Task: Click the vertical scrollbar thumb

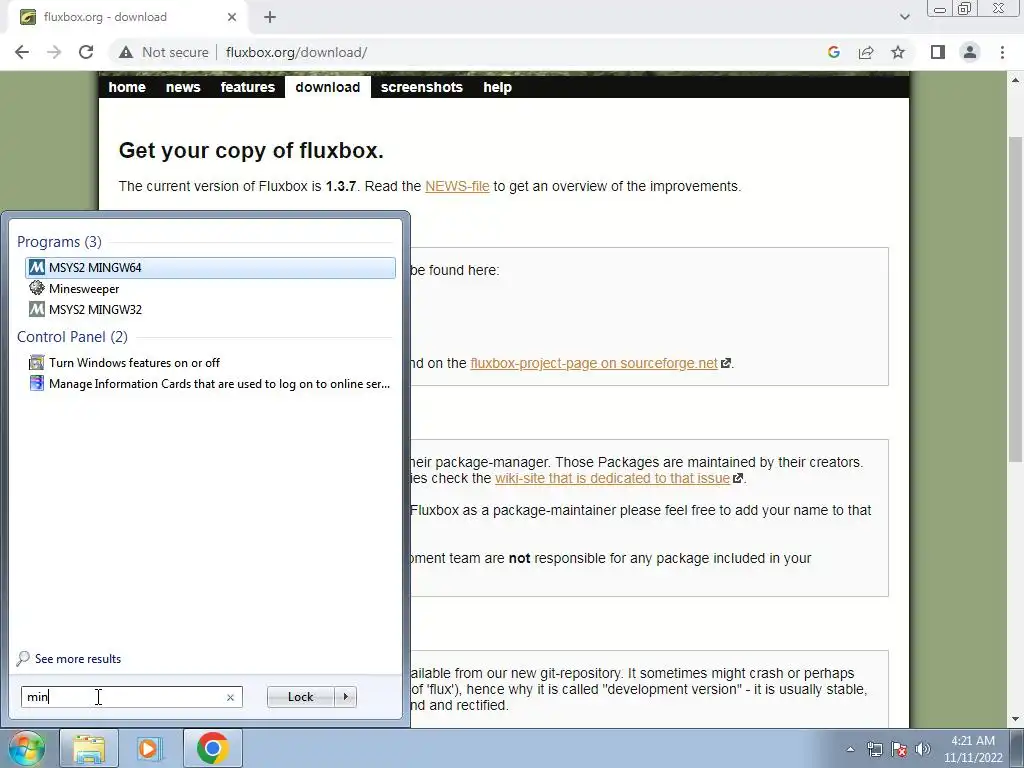Action: point(1016,299)
